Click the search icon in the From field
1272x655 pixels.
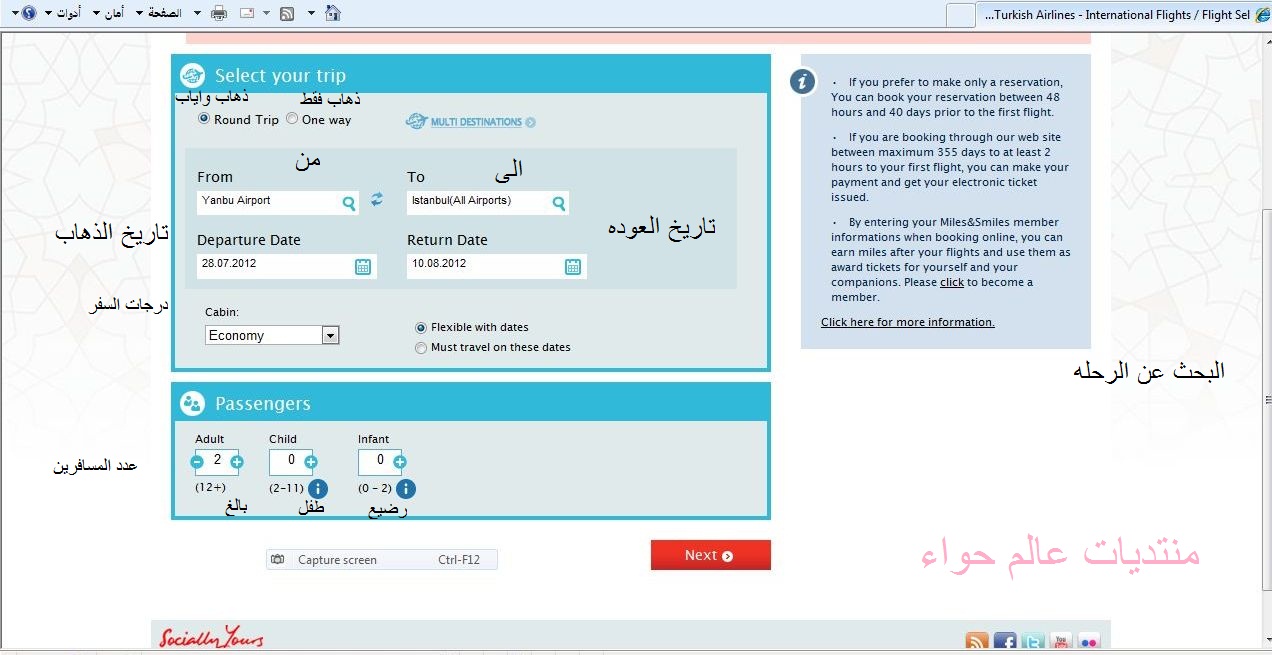coord(349,203)
